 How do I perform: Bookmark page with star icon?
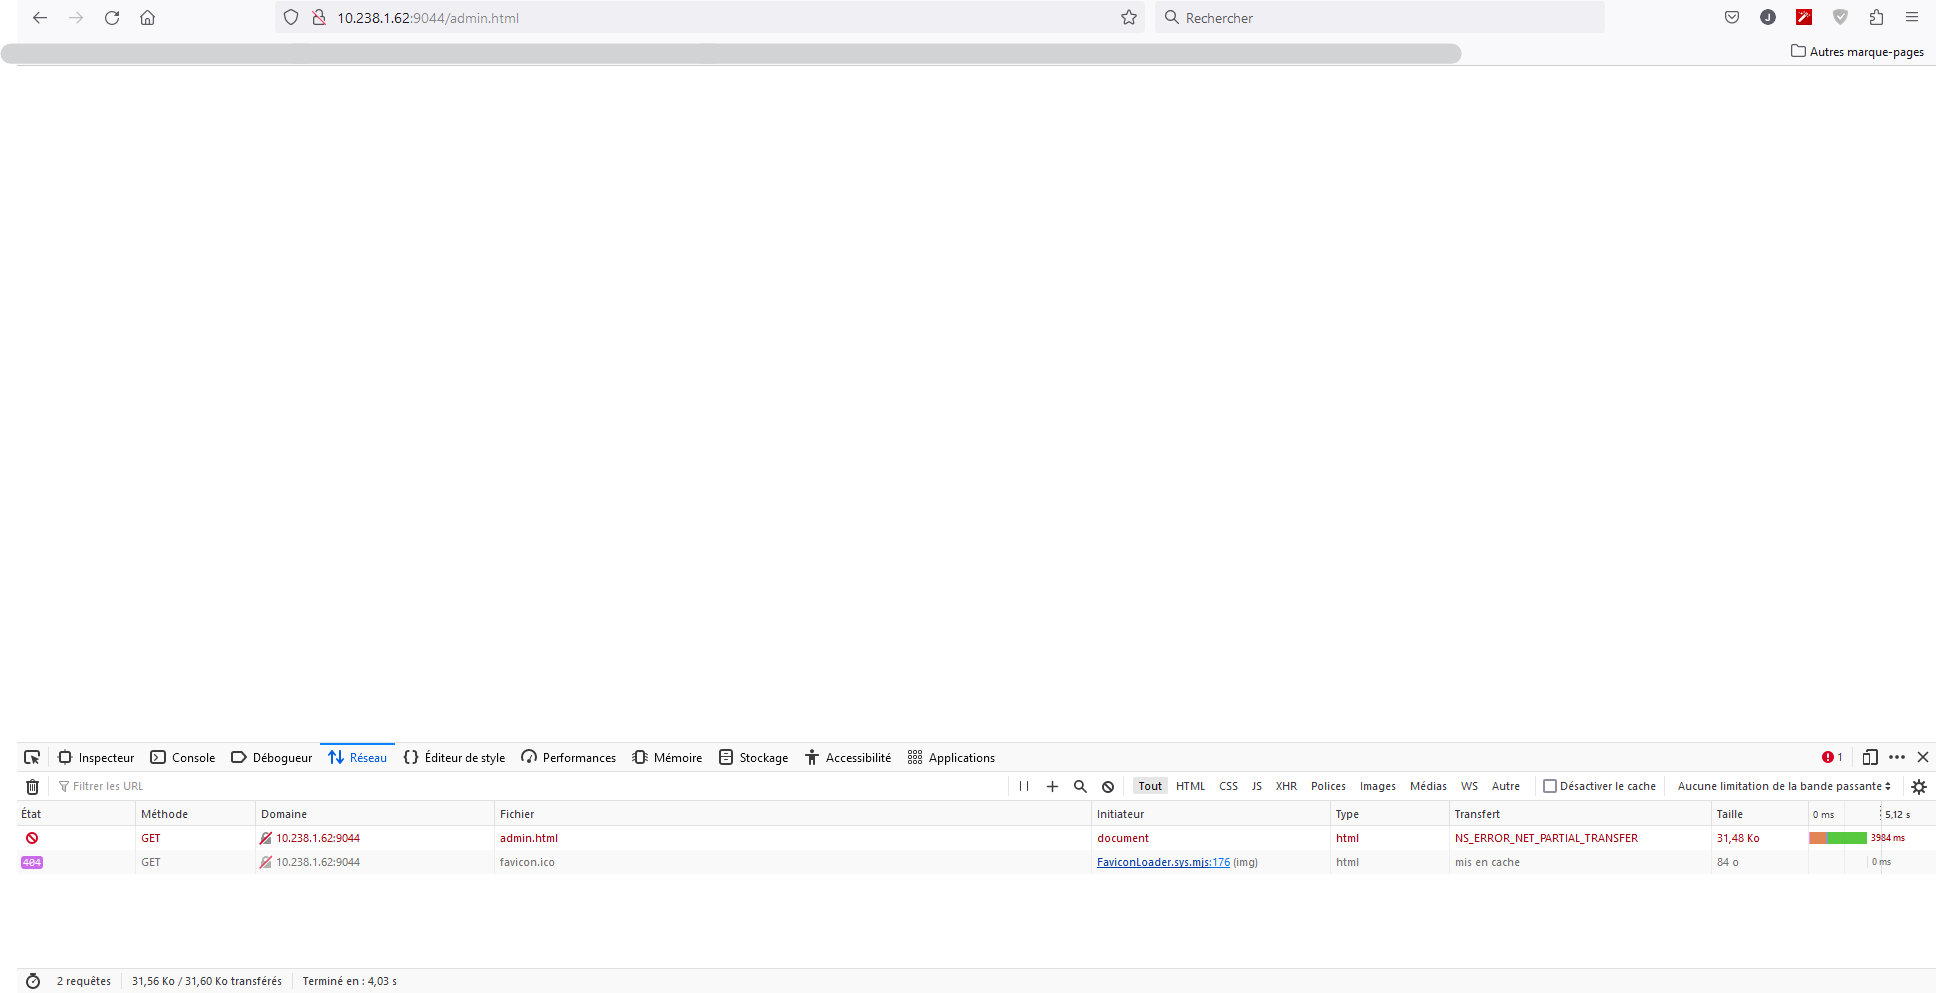click(1129, 17)
